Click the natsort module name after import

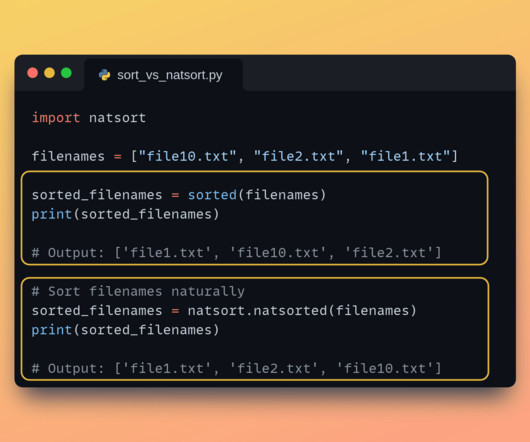[x=117, y=118]
